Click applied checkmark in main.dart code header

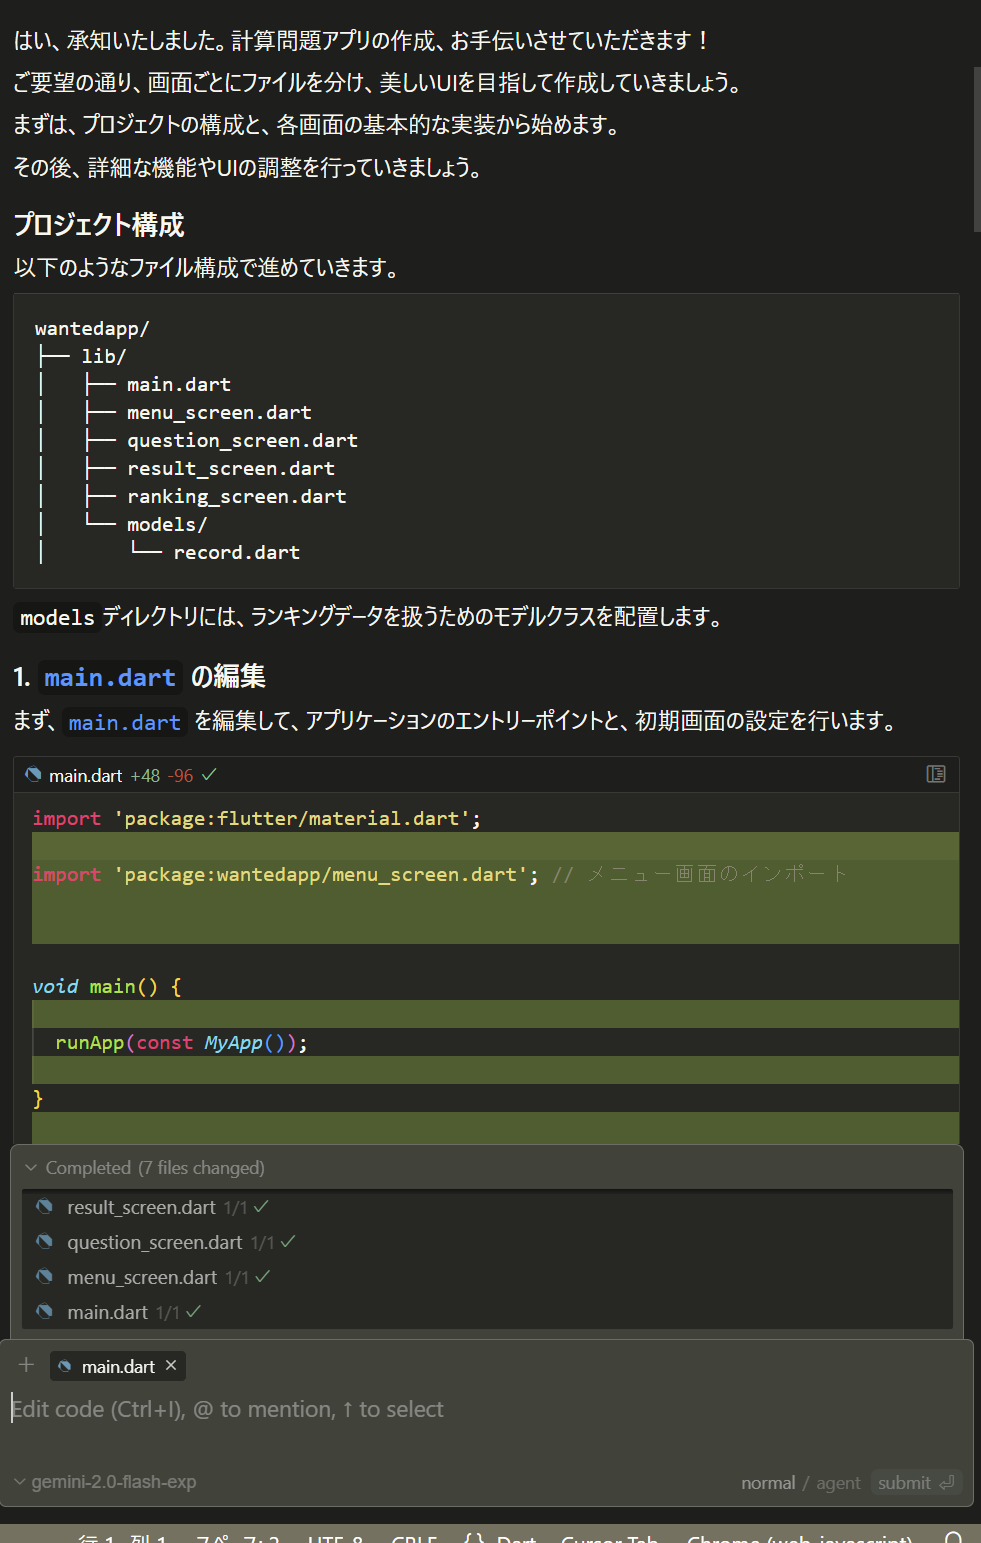click(209, 775)
